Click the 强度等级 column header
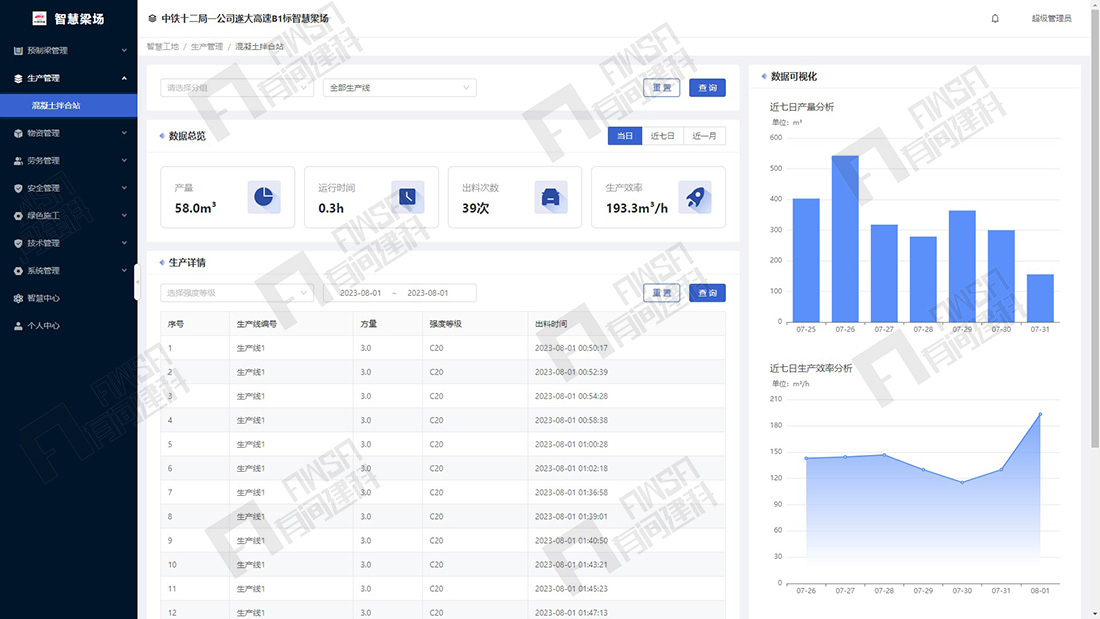 point(445,324)
